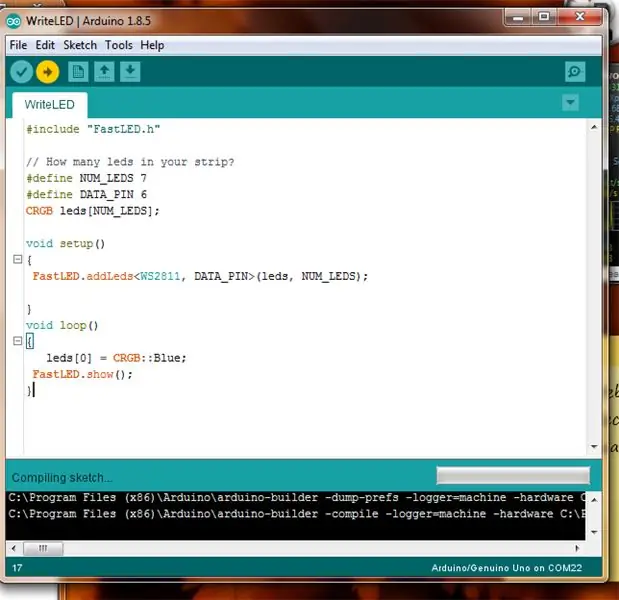Save sketch with down-arrow icon
The image size is (619, 600).
click(130, 72)
